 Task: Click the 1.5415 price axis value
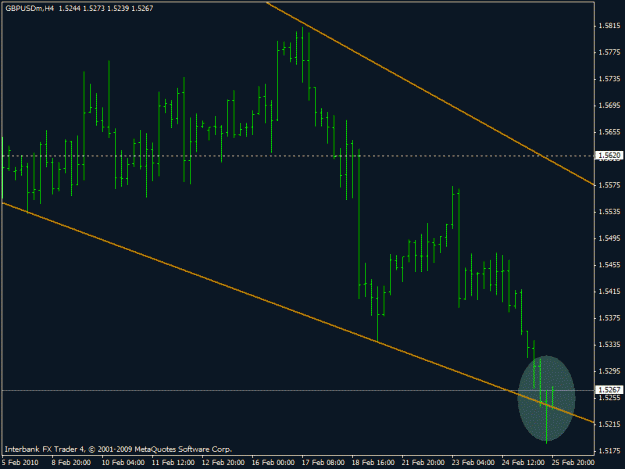(609, 291)
